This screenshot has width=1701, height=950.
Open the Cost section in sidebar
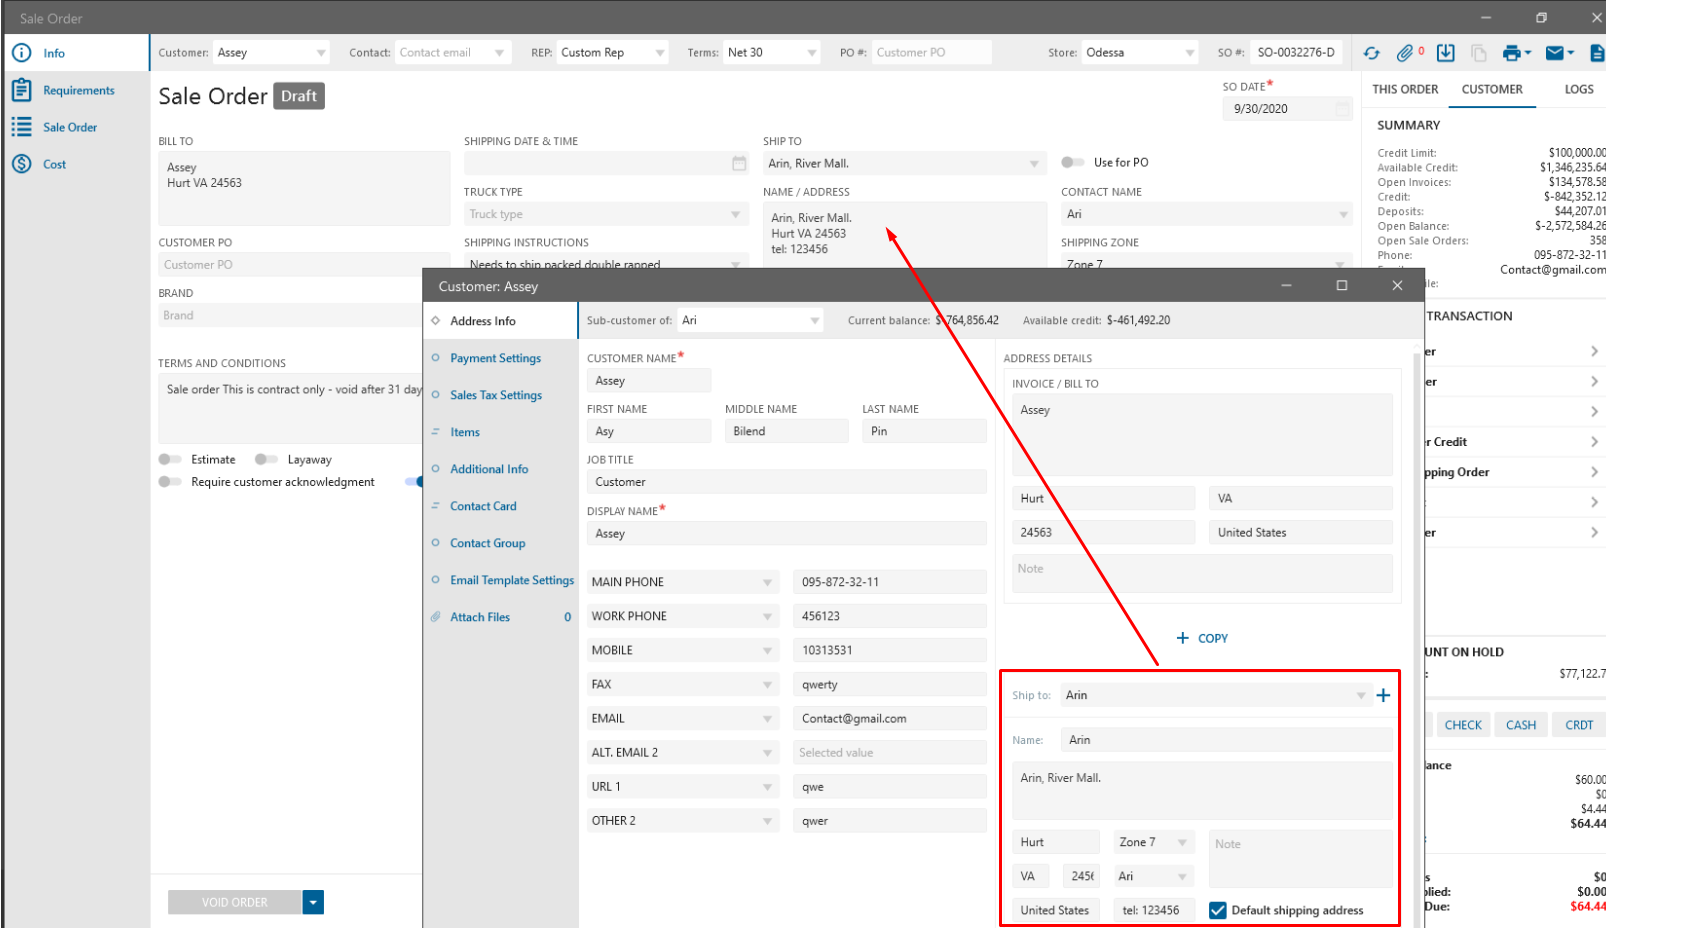coord(54,165)
